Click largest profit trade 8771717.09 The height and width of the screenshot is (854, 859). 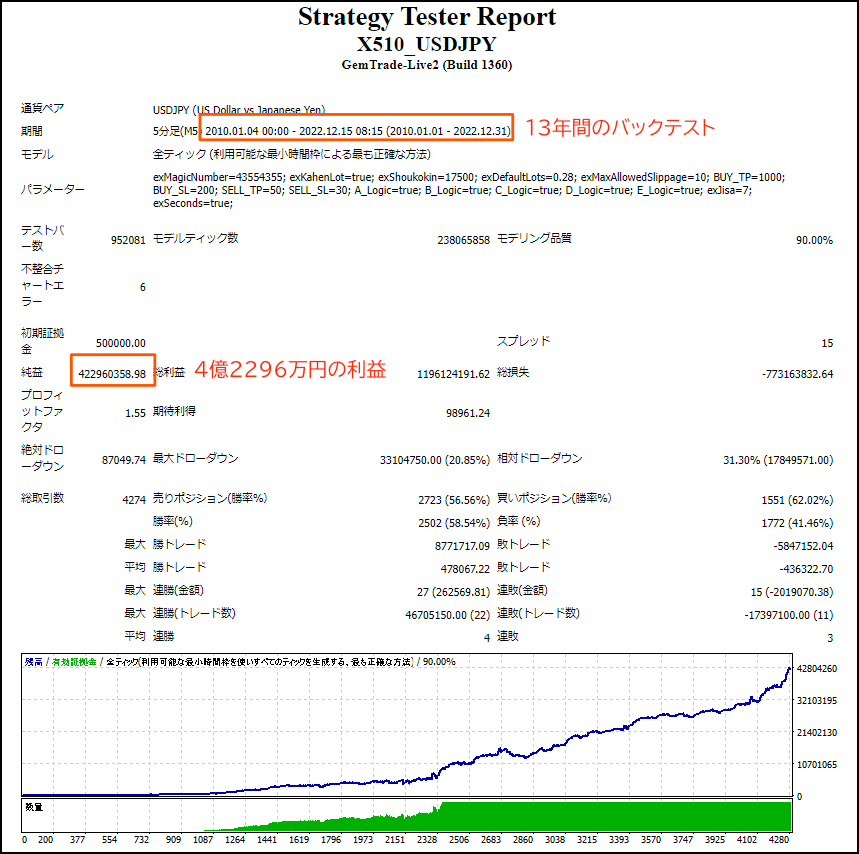pyautogui.click(x=462, y=546)
